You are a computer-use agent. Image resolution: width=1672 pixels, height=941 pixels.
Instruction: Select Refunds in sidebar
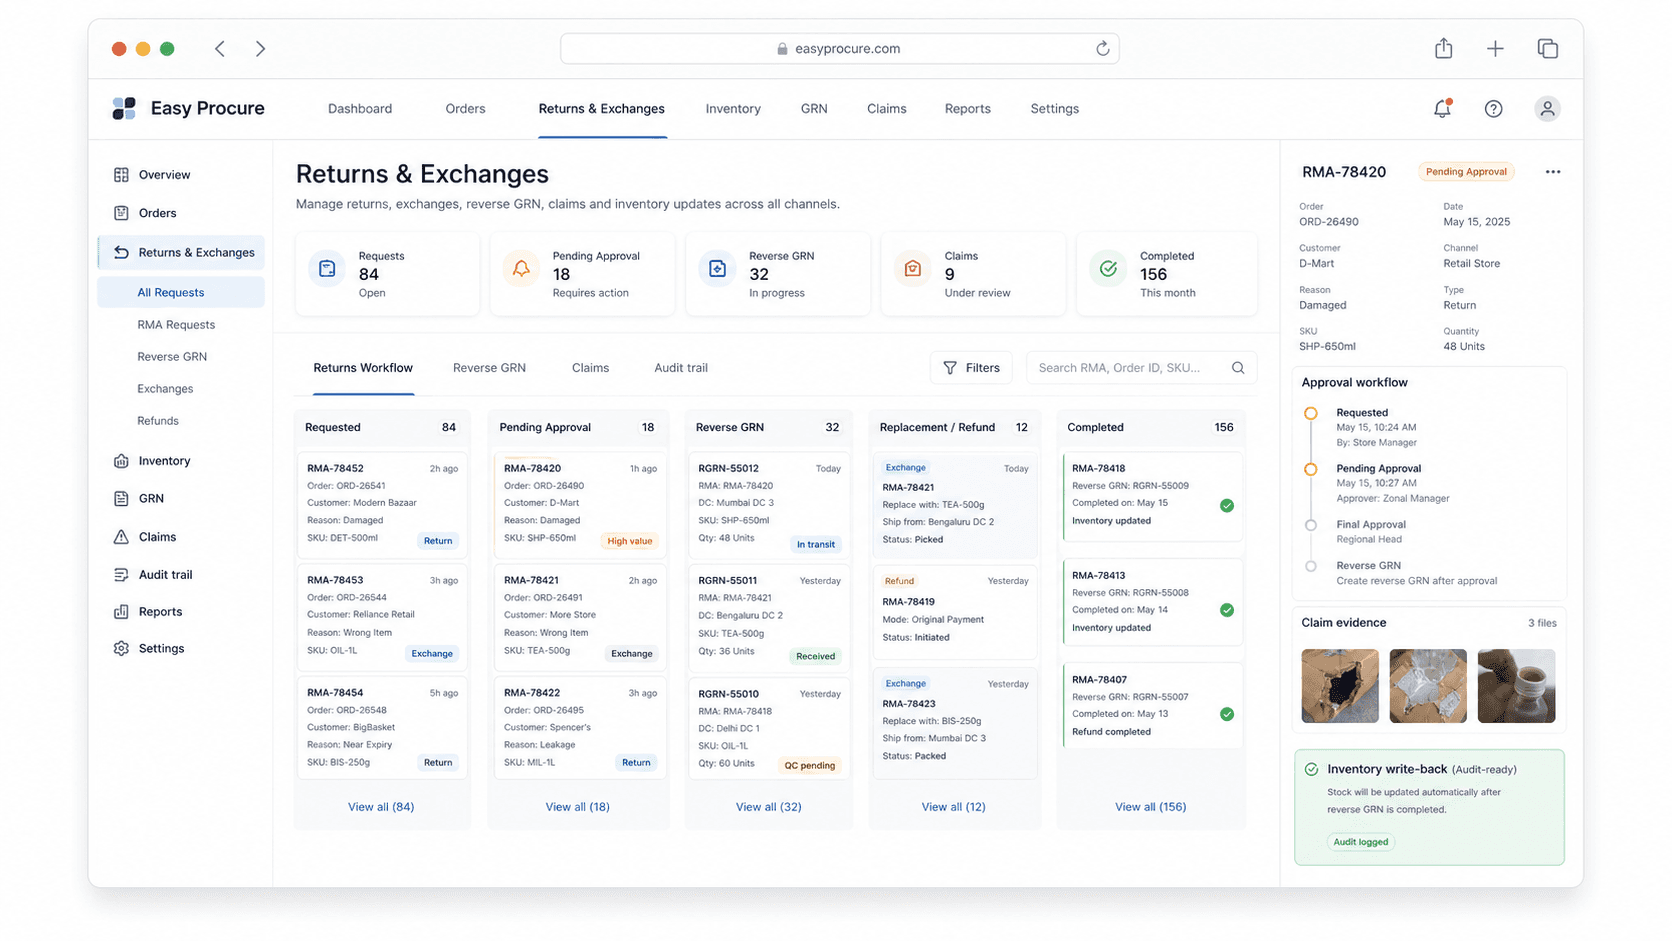point(158,421)
